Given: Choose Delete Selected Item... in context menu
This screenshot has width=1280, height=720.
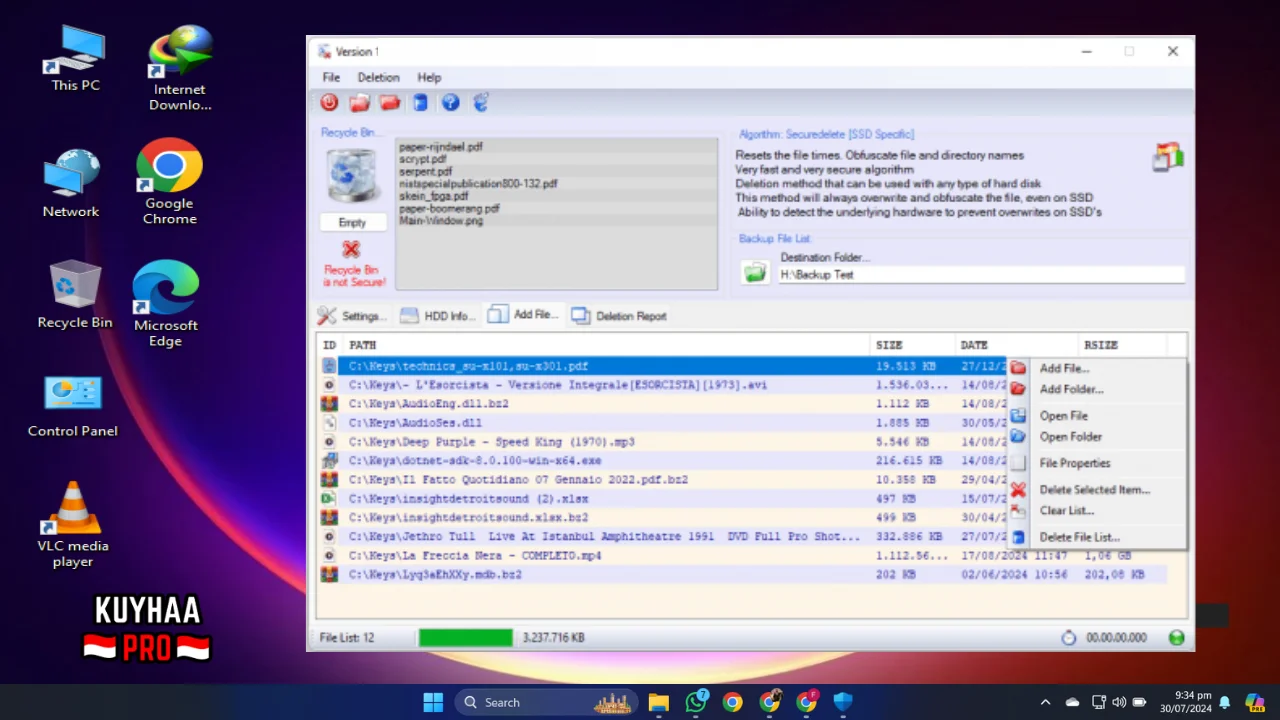Looking at the screenshot, I should (x=1095, y=490).
